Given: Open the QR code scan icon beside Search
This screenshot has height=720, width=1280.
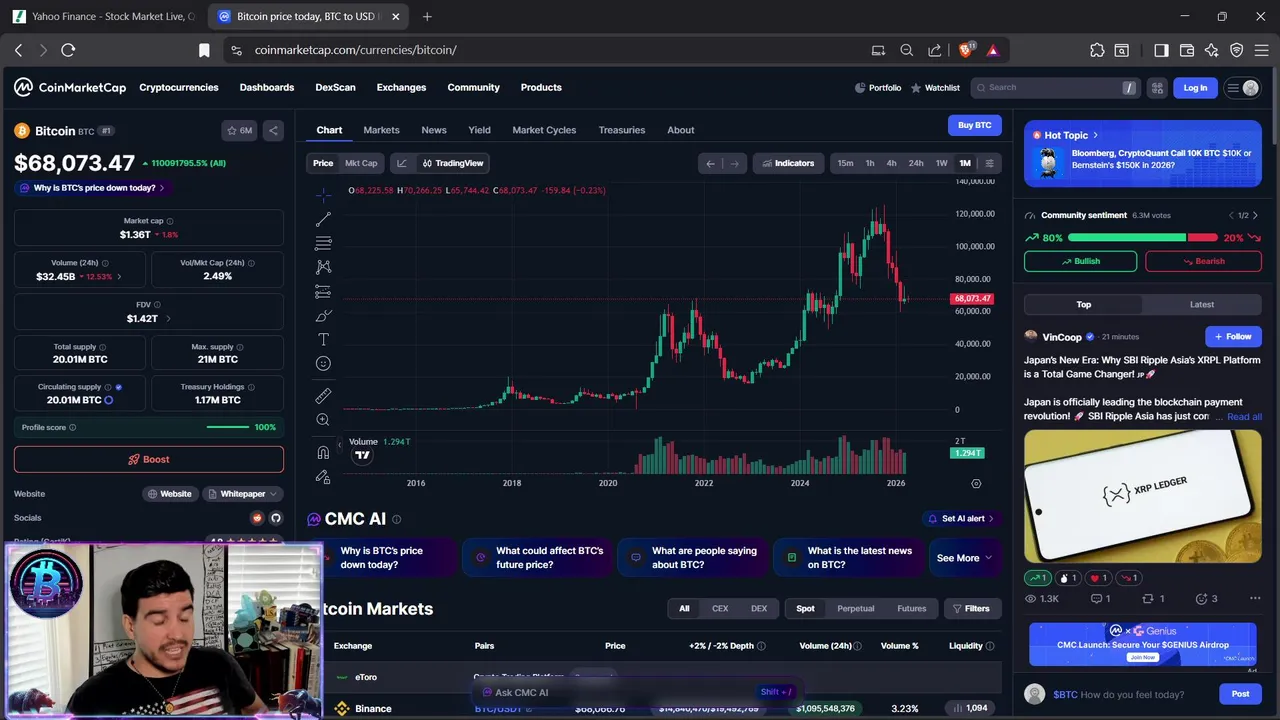Looking at the screenshot, I should click(1157, 88).
